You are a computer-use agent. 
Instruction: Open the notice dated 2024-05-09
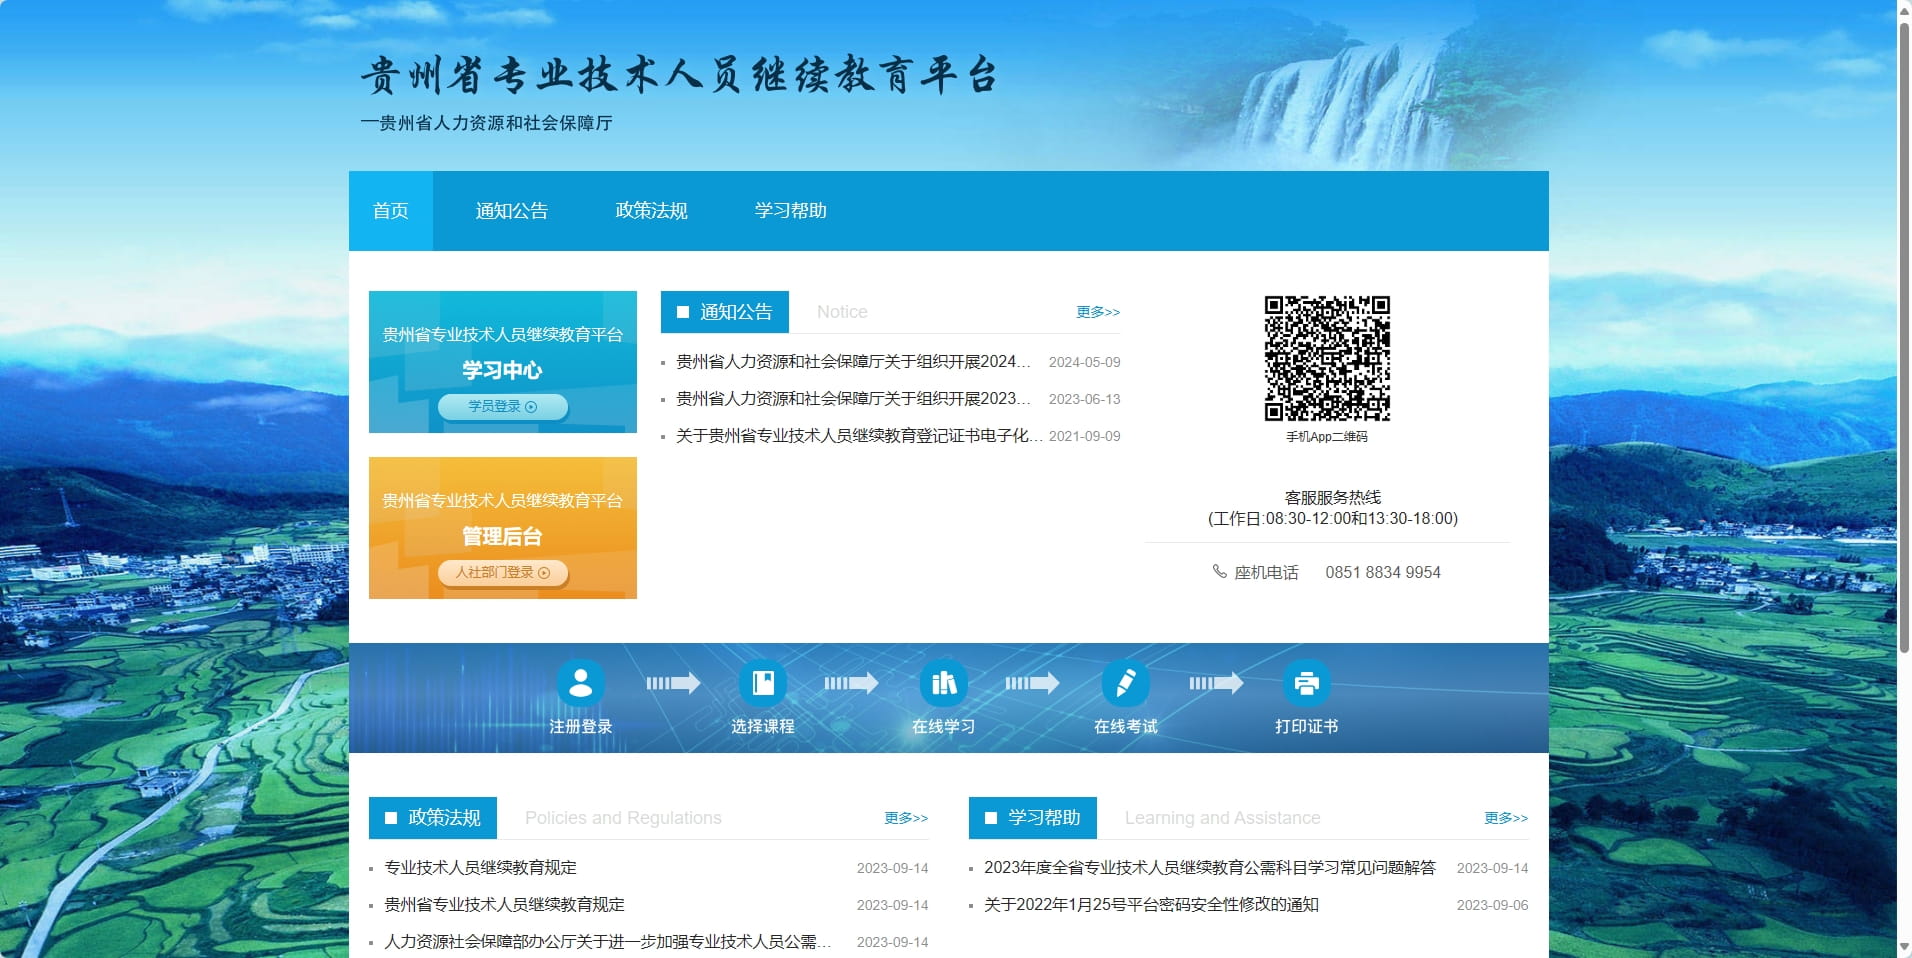point(853,362)
